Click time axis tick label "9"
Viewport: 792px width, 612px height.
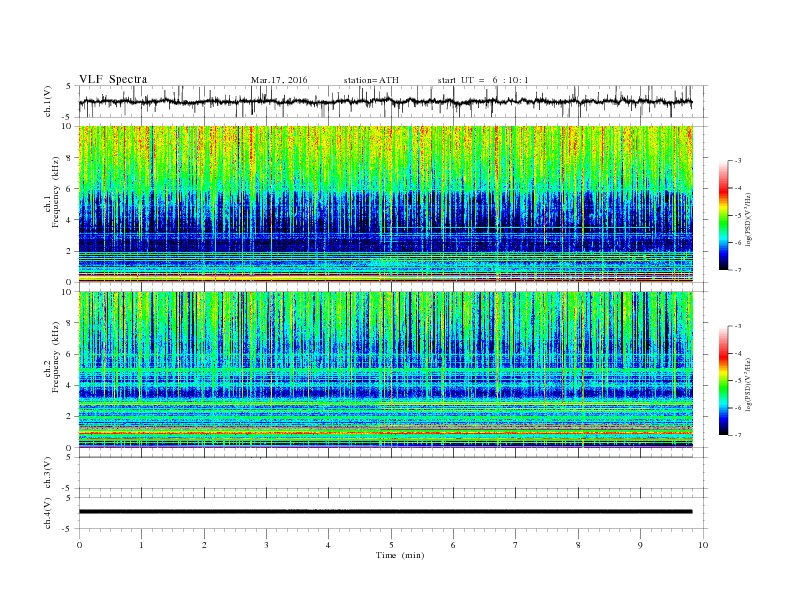pyautogui.click(x=640, y=545)
